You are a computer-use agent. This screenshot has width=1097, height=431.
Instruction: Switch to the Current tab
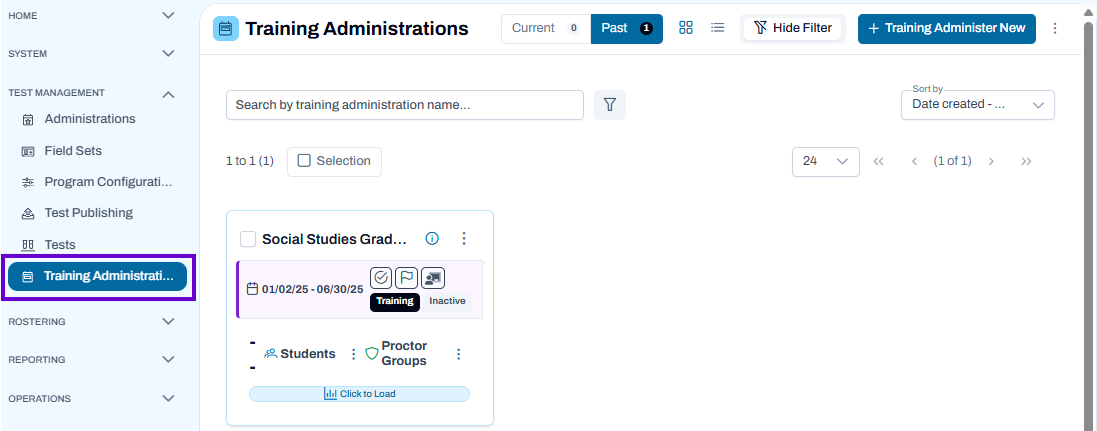click(546, 29)
